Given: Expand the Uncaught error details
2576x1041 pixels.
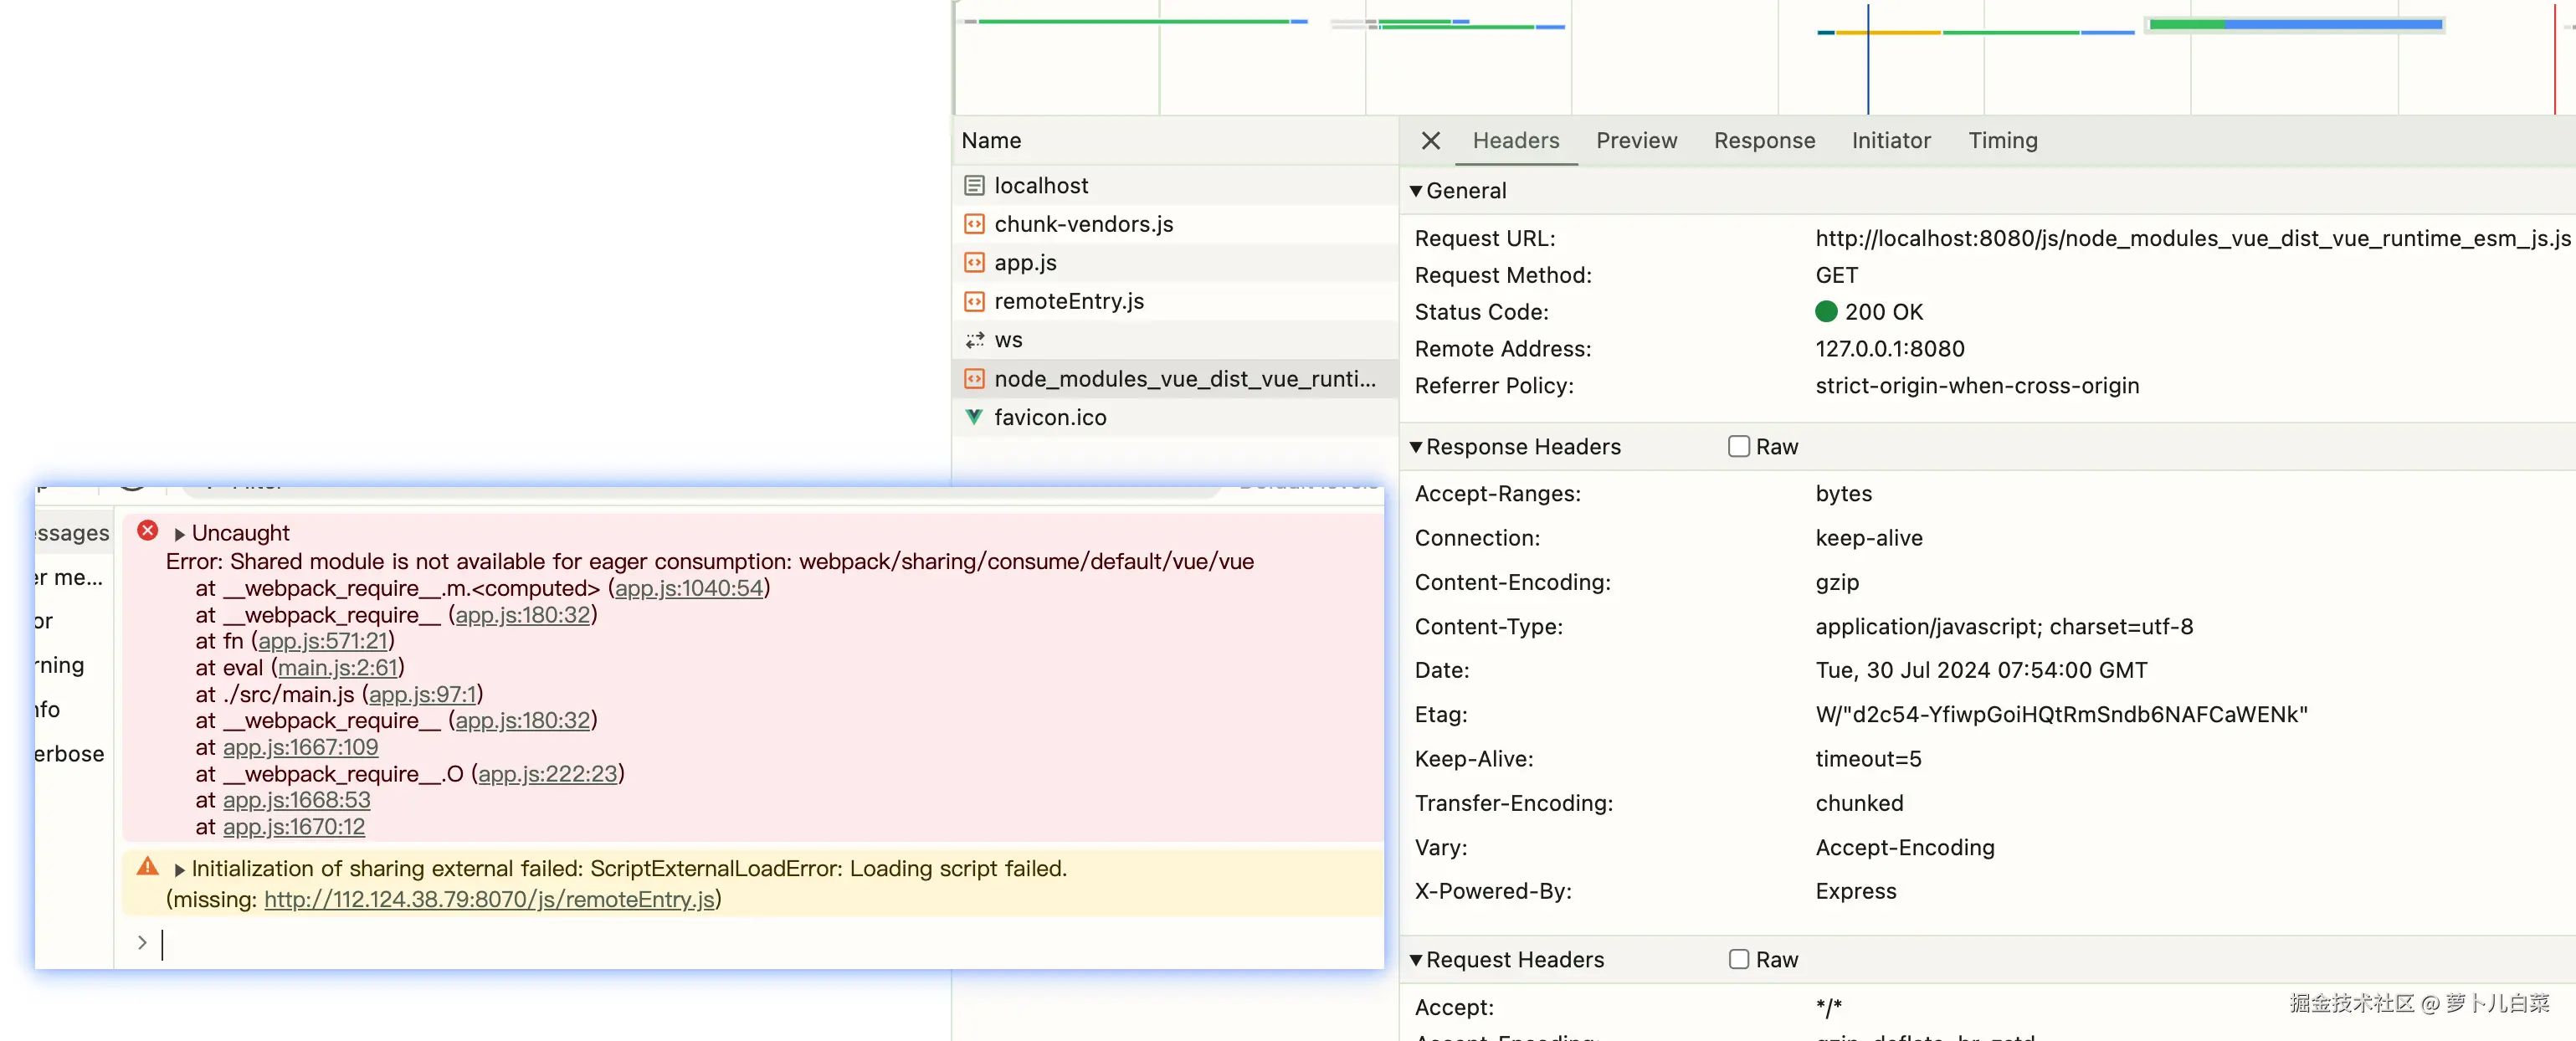Looking at the screenshot, I should (x=180, y=534).
